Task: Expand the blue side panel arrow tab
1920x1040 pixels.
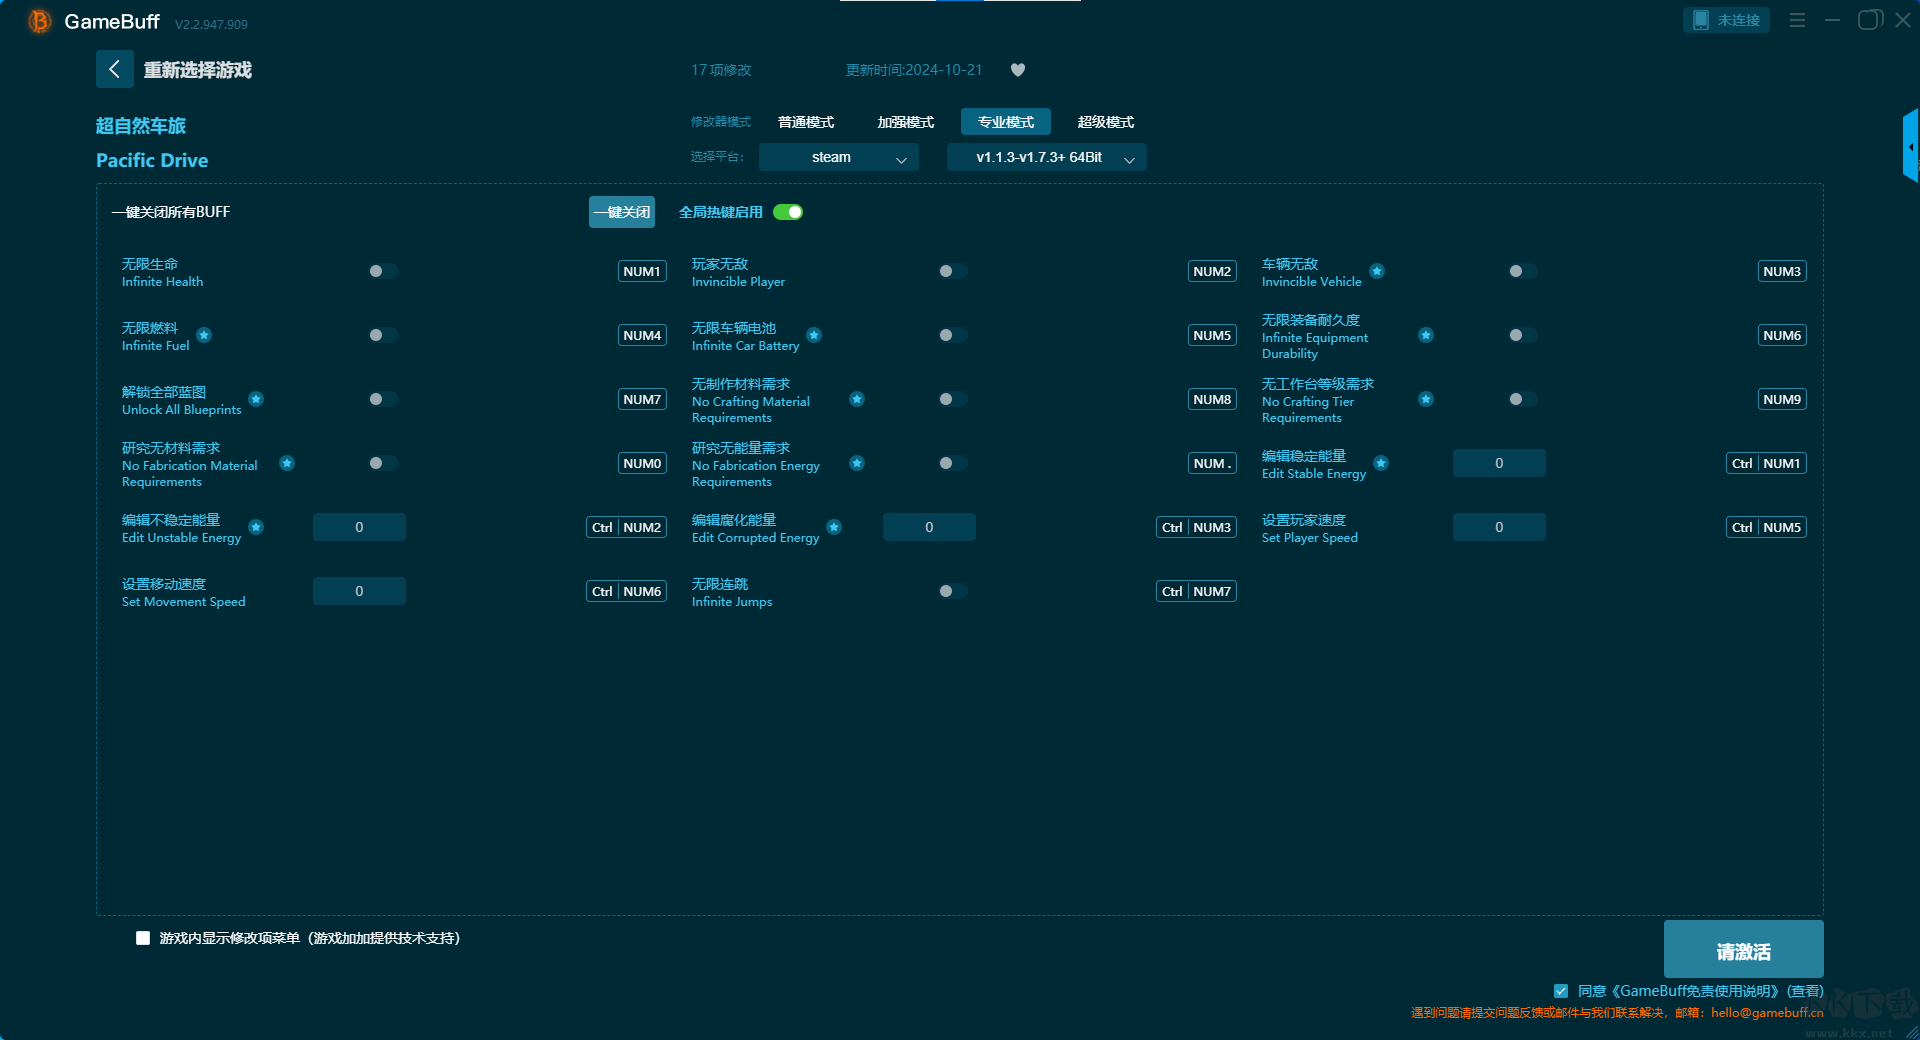Action: (1910, 147)
